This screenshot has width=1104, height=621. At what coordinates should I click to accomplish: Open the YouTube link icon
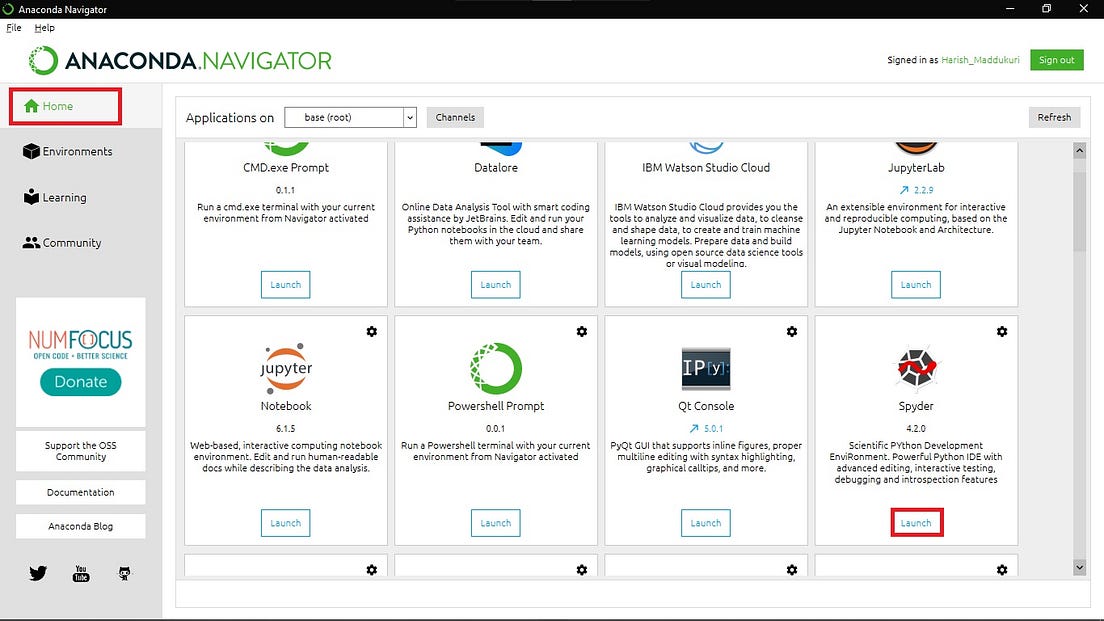81,573
